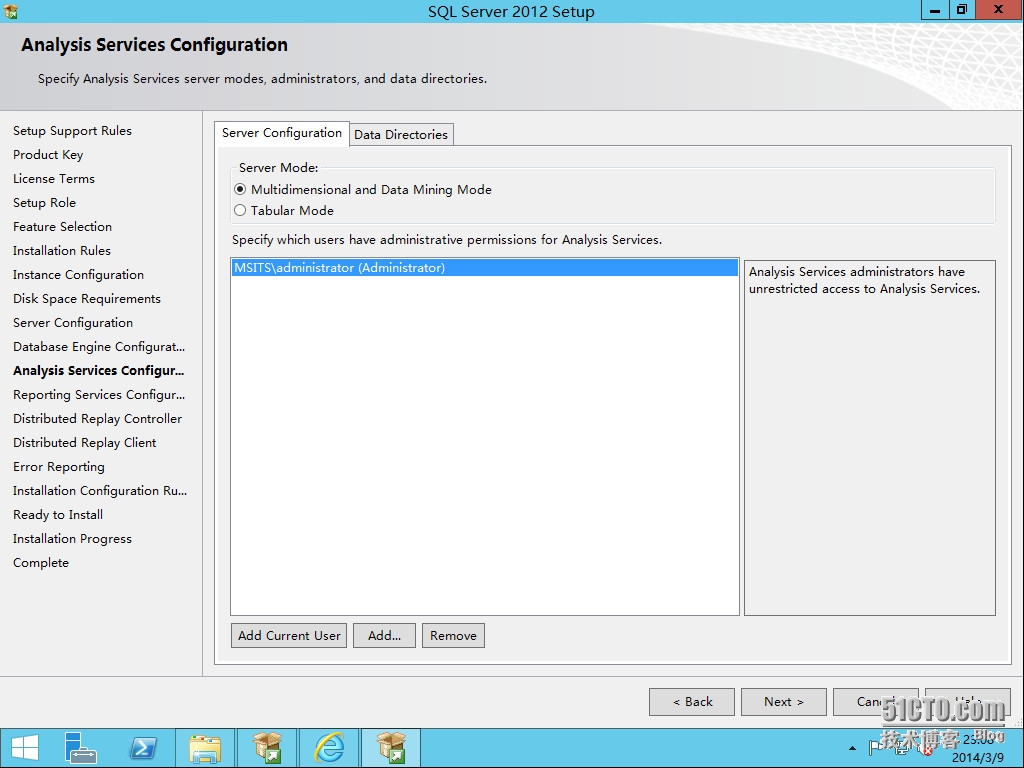Click Setup Role step
Screen dimensions: 1024x768
[44, 203]
